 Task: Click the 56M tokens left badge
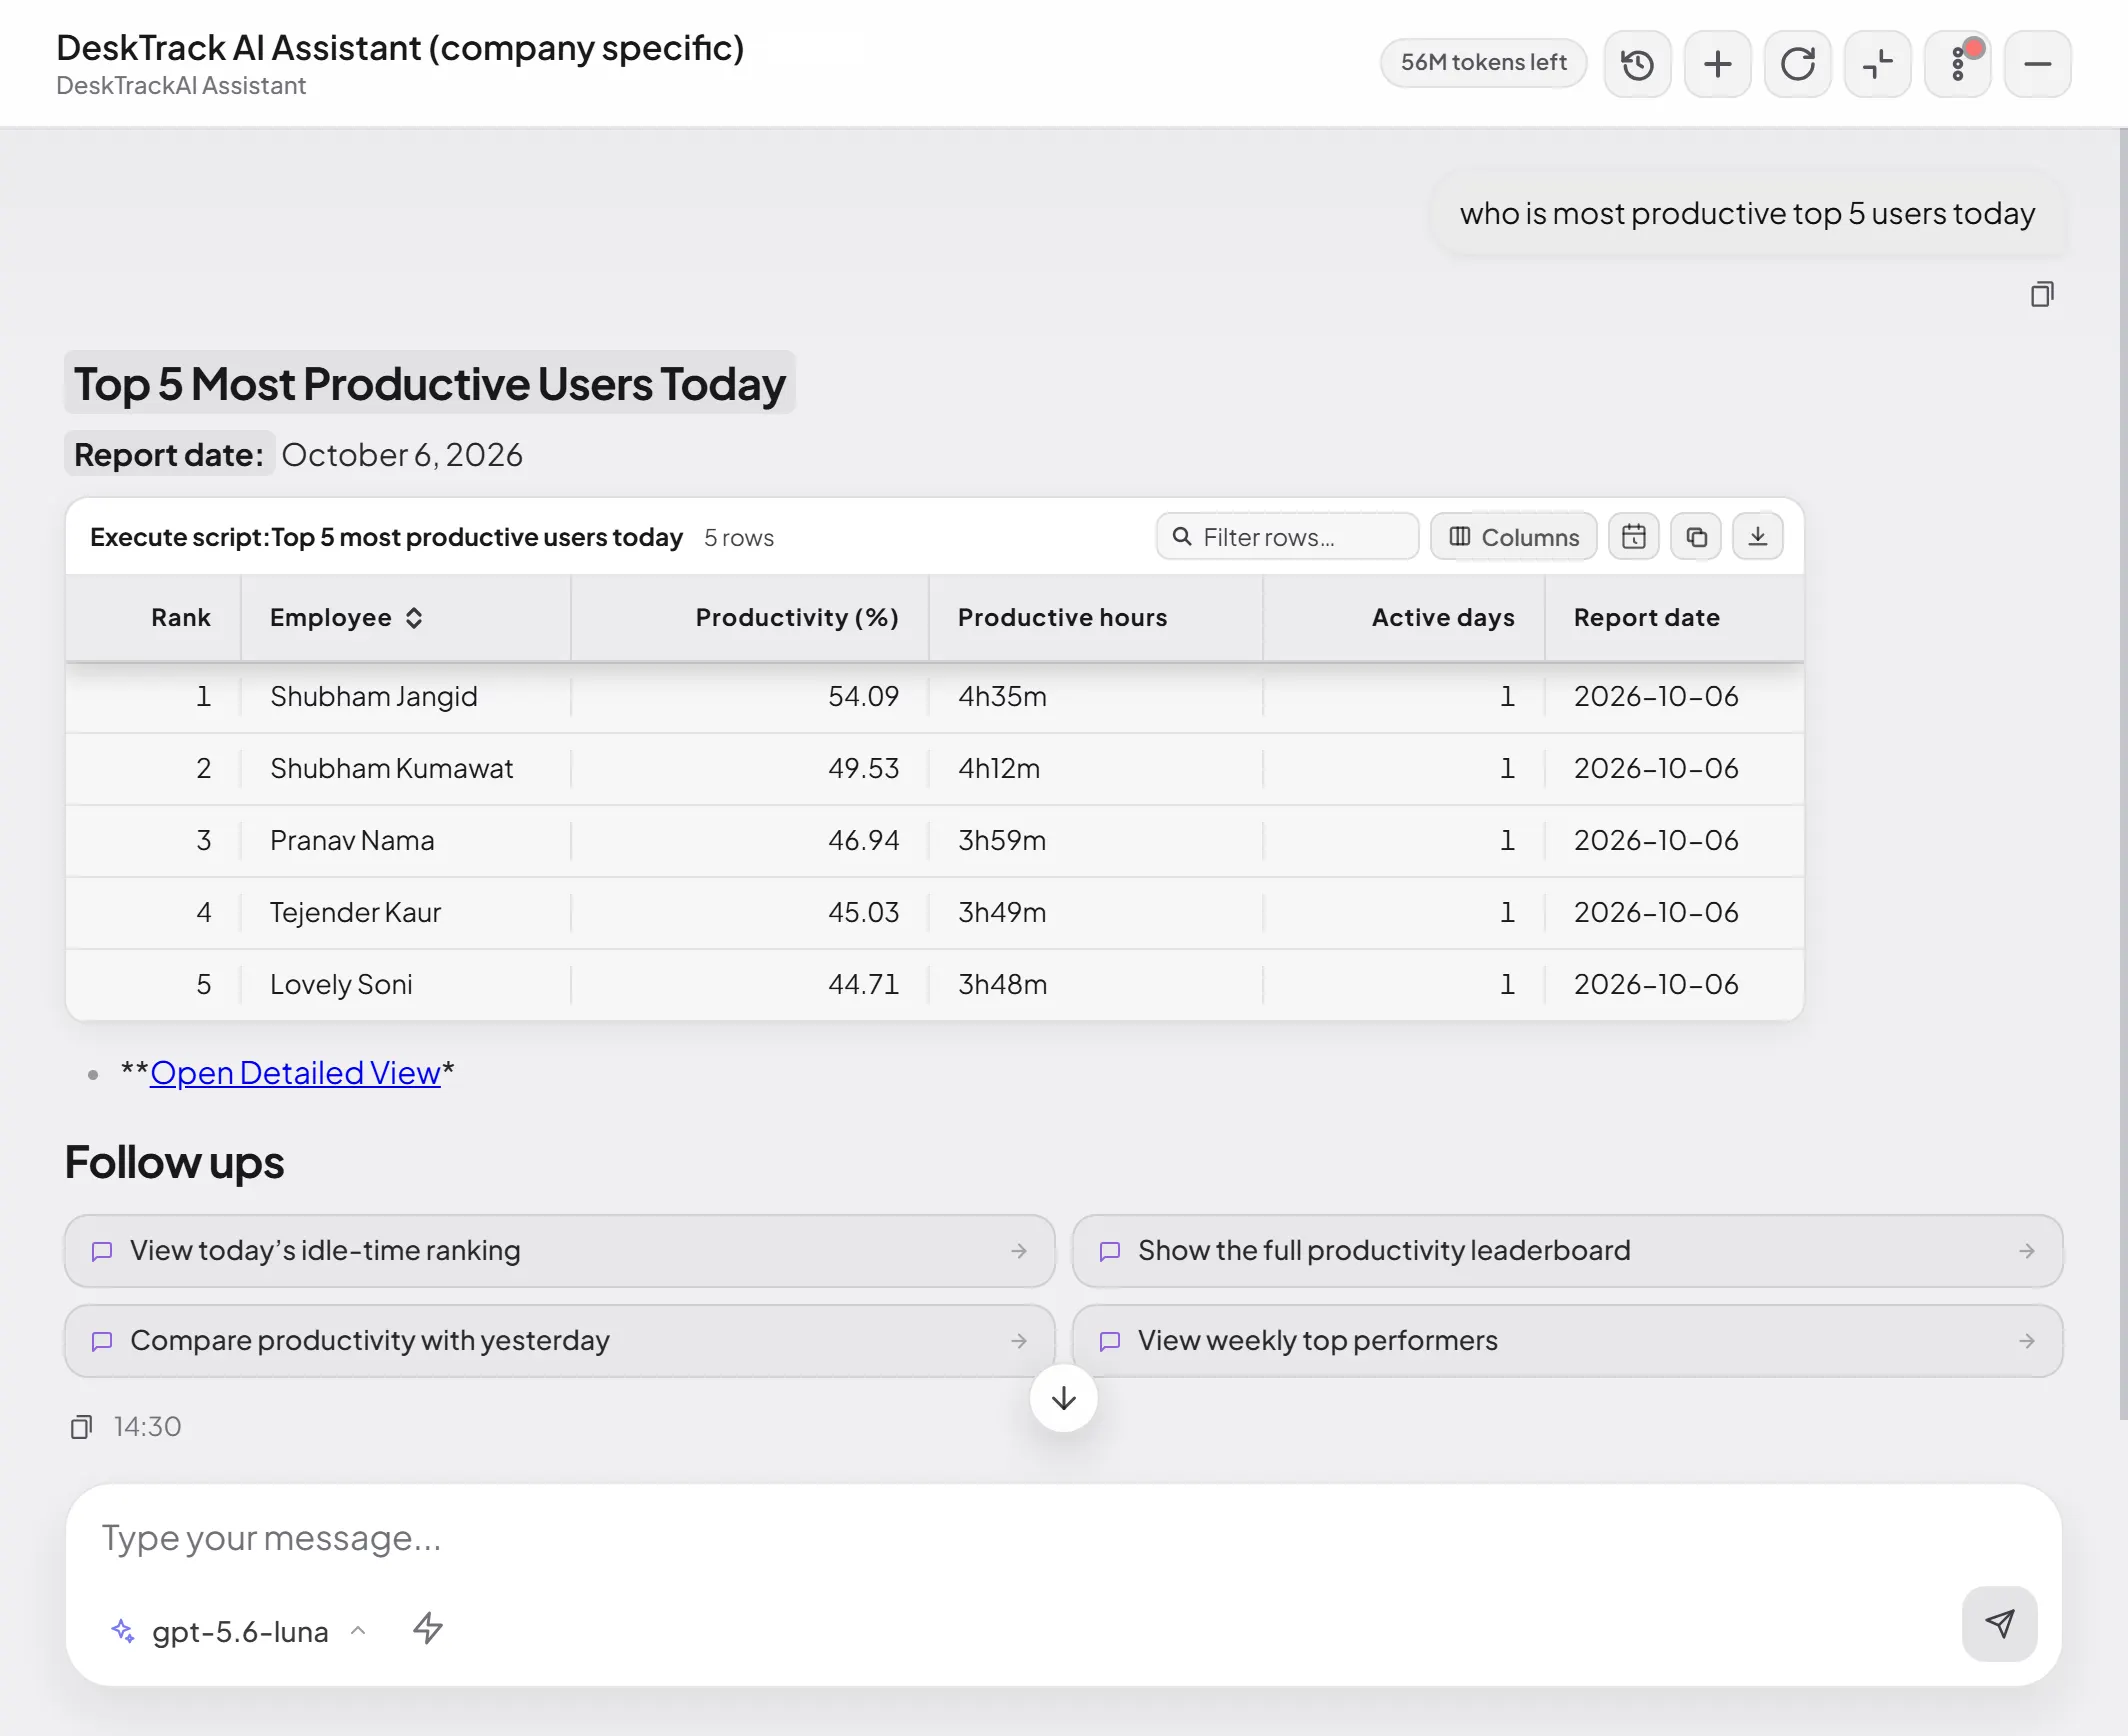[1483, 63]
